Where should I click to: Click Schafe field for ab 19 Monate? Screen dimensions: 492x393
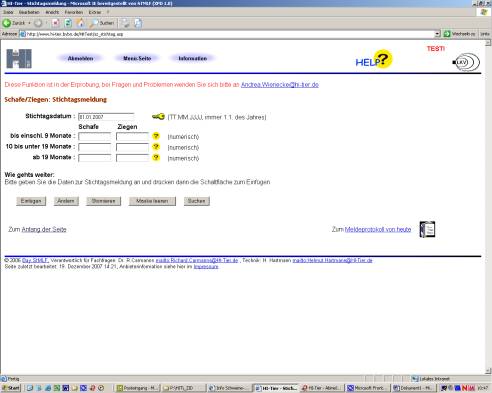click(95, 158)
